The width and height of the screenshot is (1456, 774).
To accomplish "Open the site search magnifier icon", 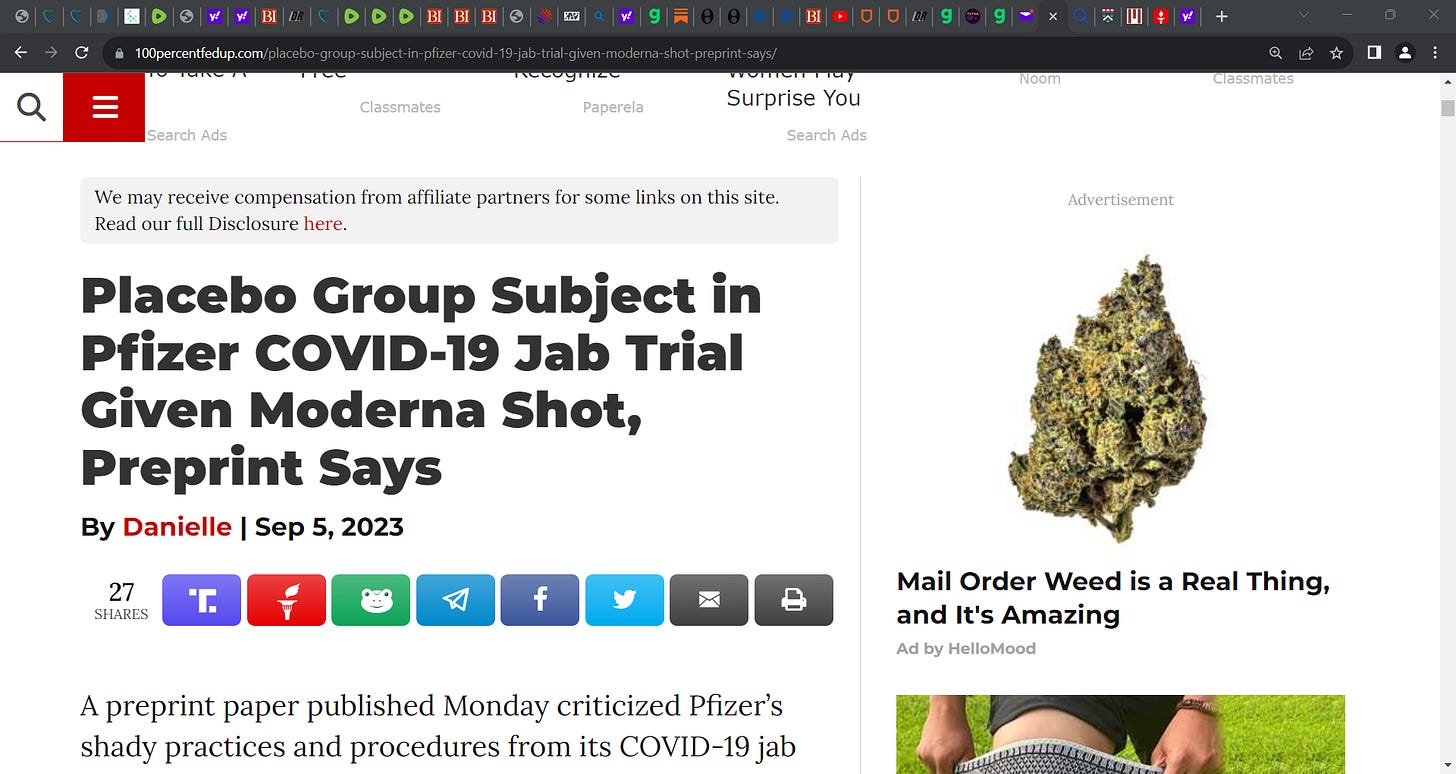I will tap(31, 107).
